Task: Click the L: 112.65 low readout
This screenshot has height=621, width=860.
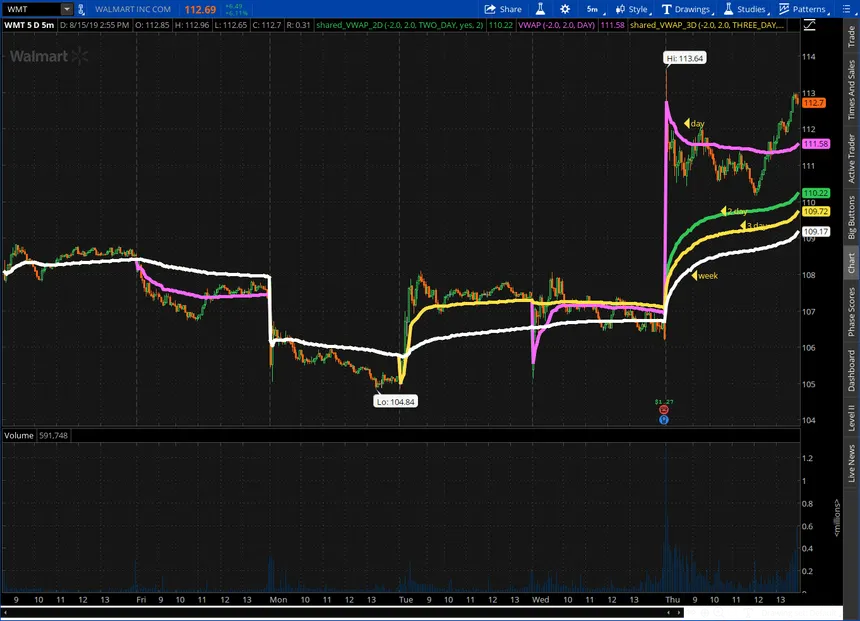Action: 231,25
